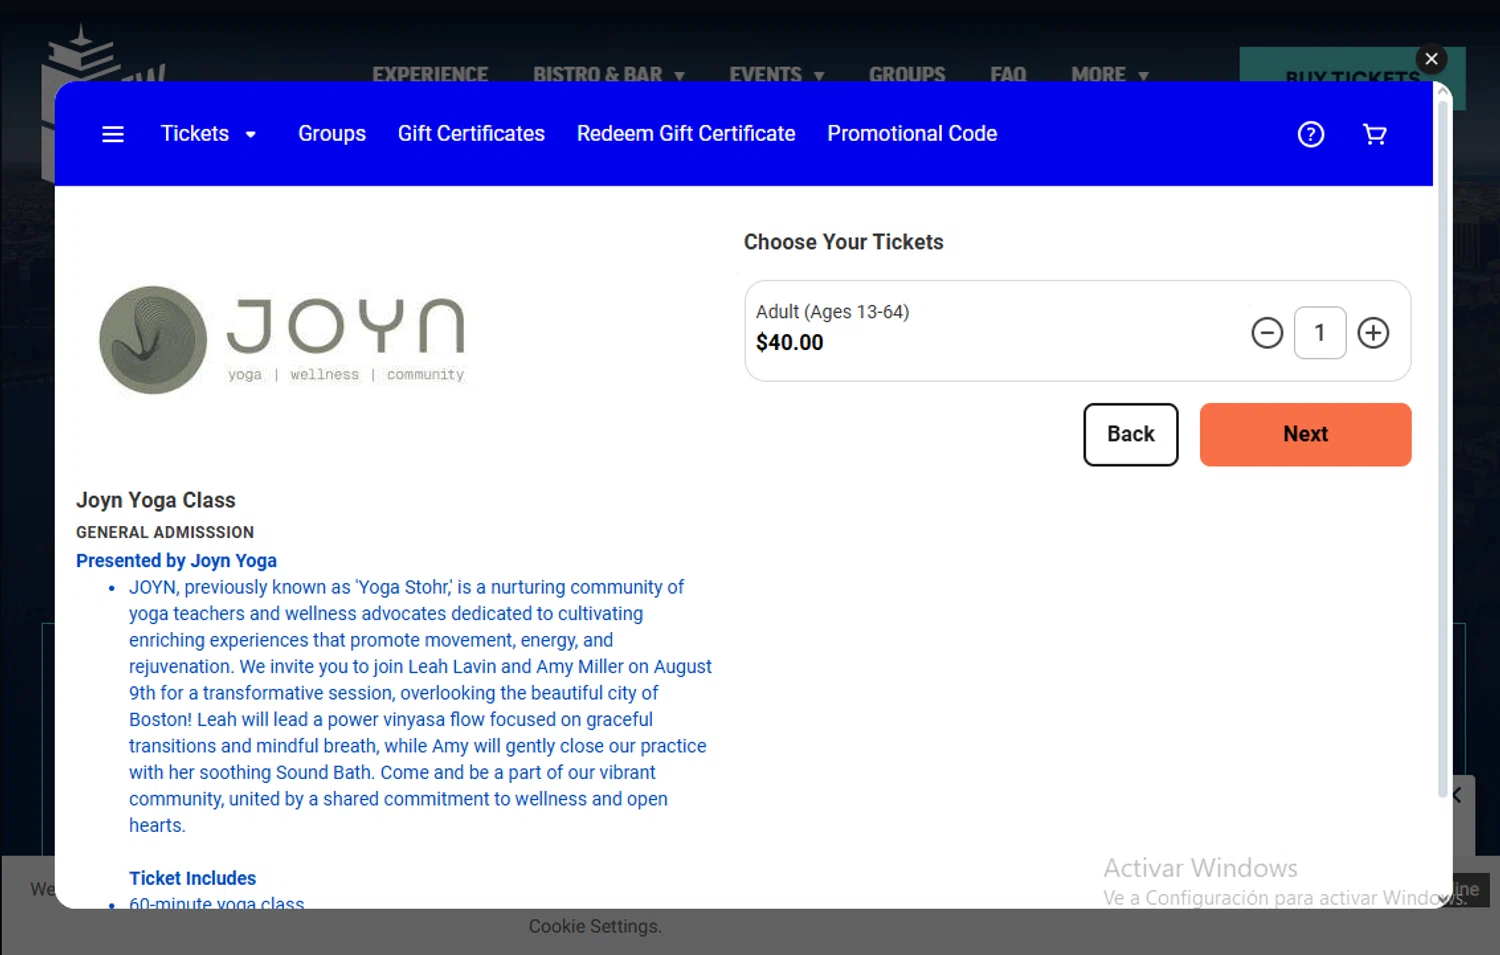This screenshot has height=955, width=1500.
Task: Click the Adult ticket quantity field
Action: [1320, 333]
